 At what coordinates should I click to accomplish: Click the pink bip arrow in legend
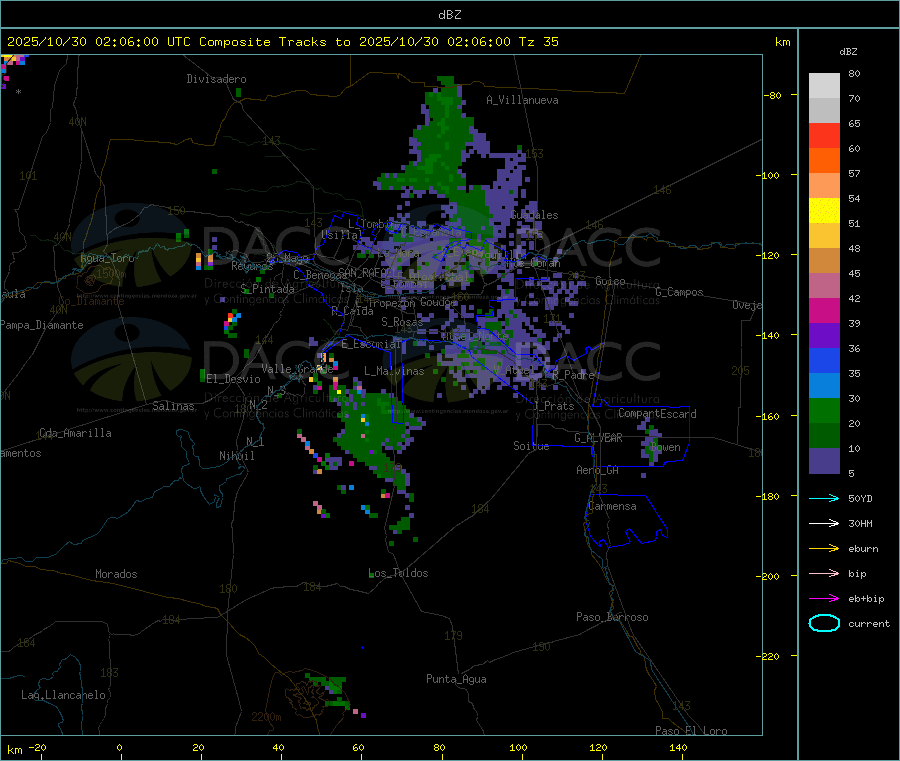point(824,573)
